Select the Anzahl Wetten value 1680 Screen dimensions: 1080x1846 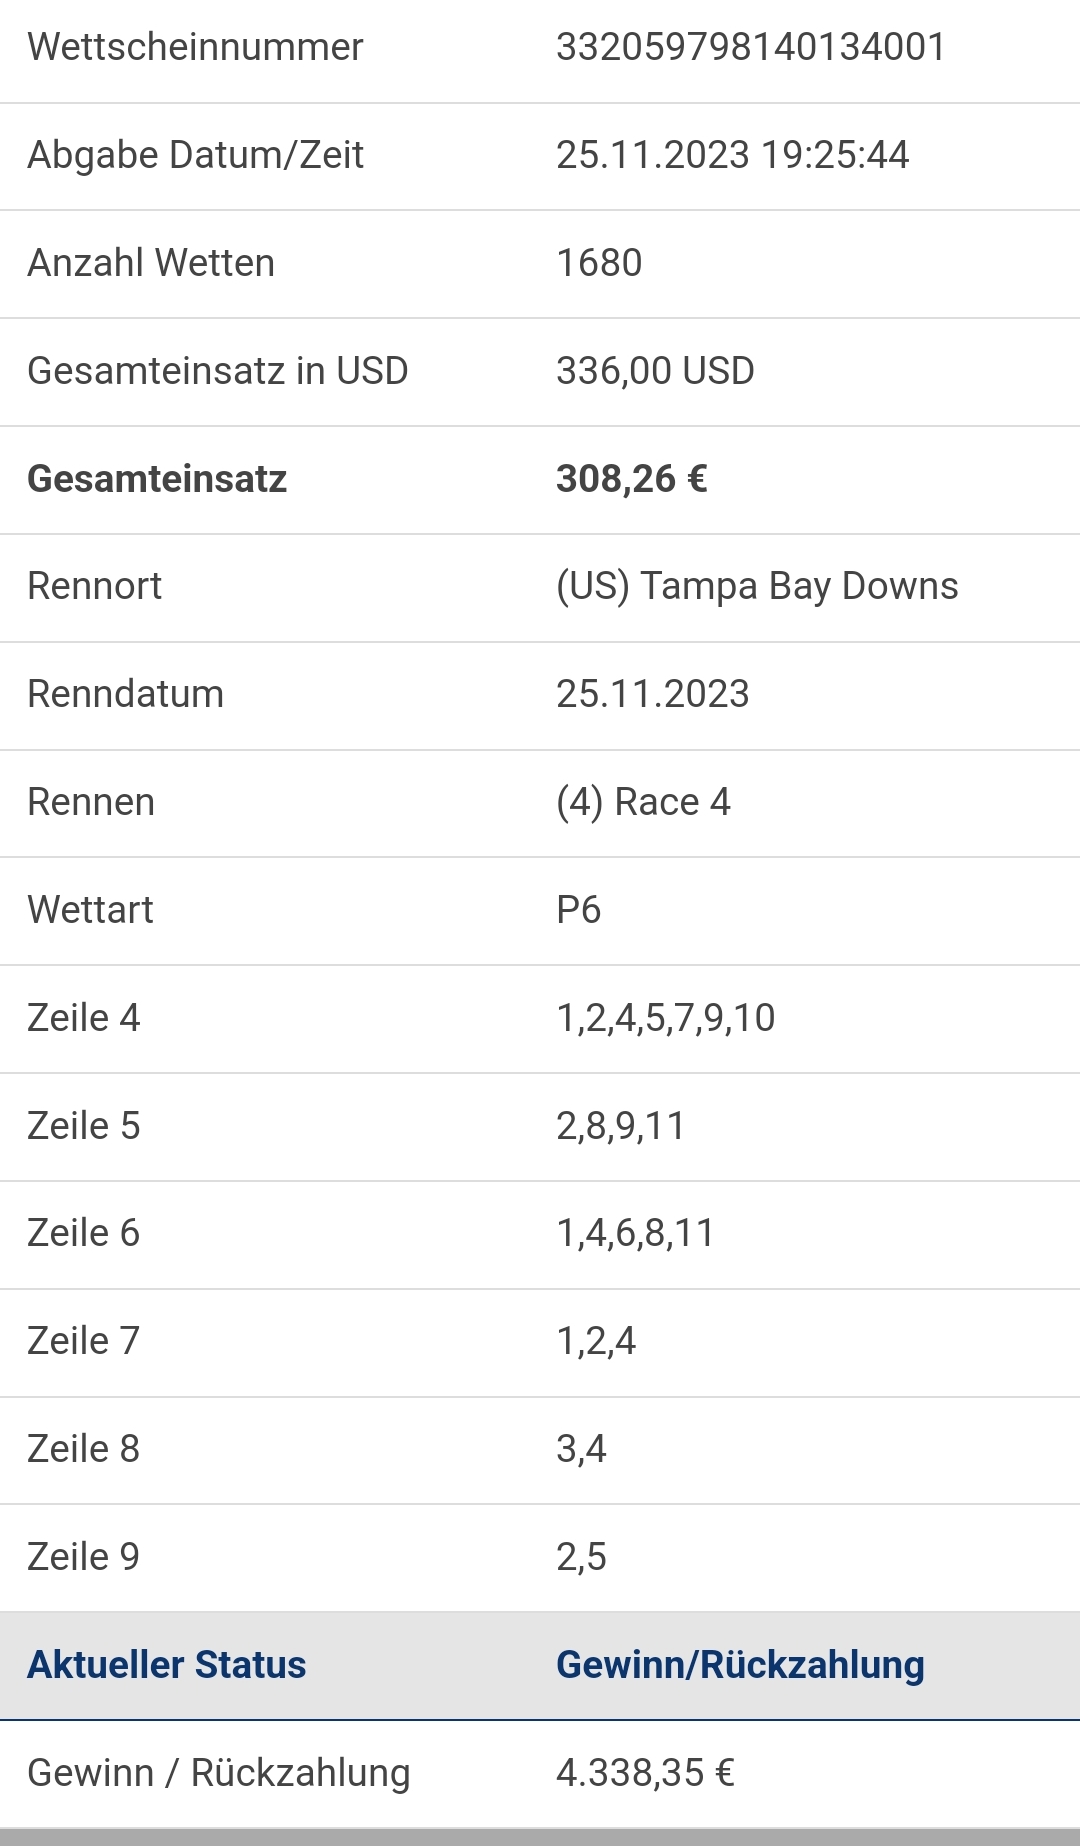599,263
